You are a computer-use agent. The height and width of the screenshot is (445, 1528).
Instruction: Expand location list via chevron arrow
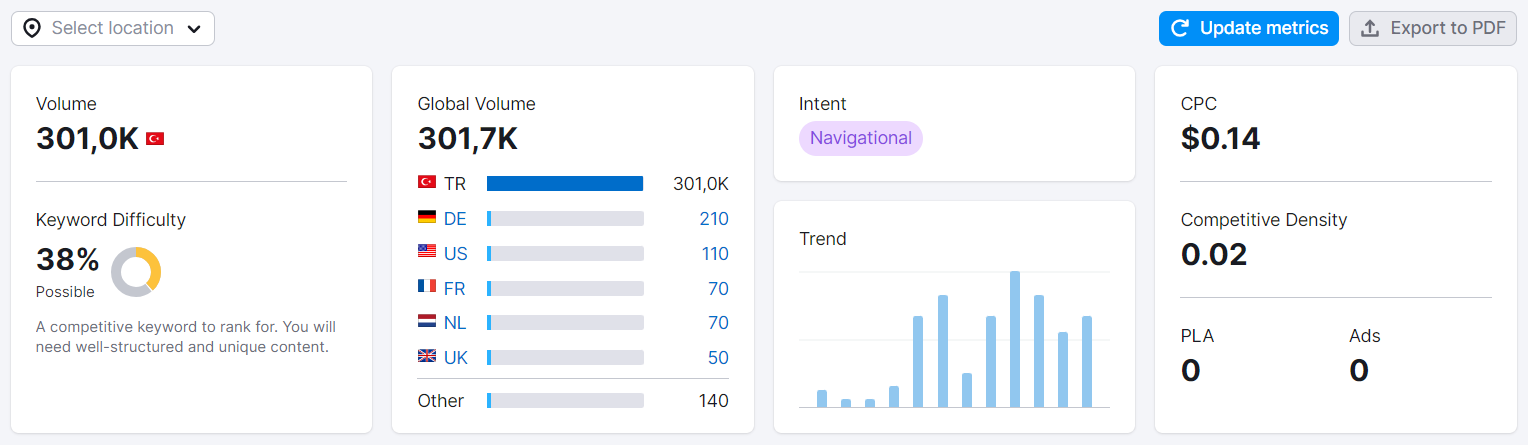[x=194, y=29]
